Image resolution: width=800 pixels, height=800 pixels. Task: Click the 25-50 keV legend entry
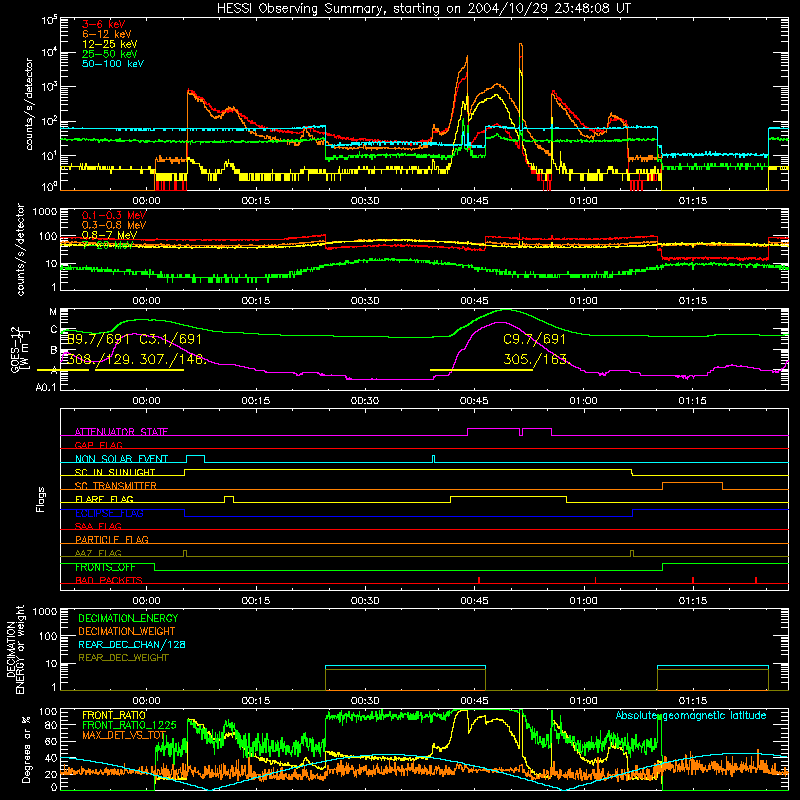tap(109, 54)
